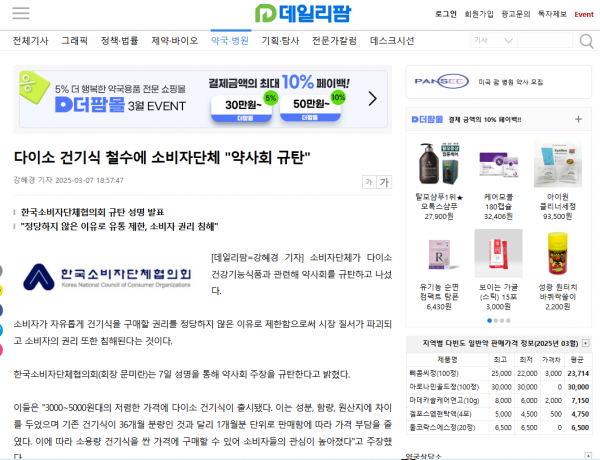This screenshot has height=460, width=600.
Task: Click 마데카솔케어연고(10g) row name
Action: pyautogui.click(x=444, y=400)
